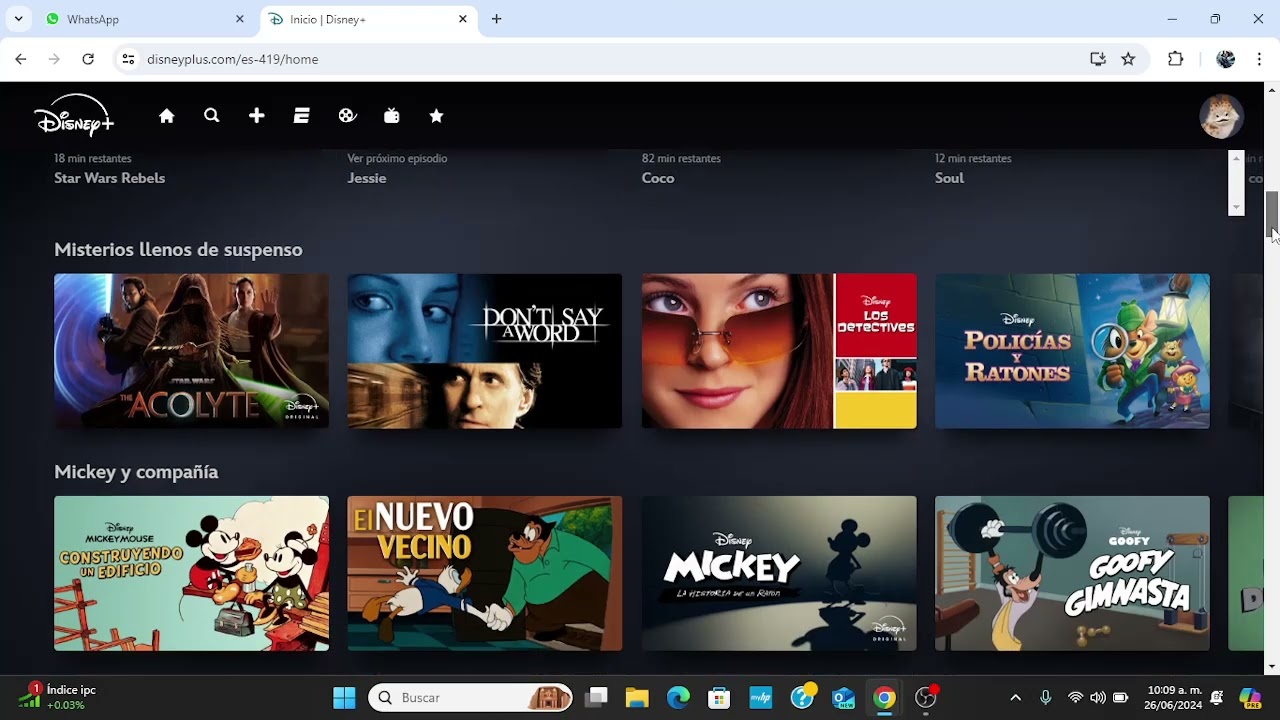Click the Misterios llenos de suspenso heading

point(178,250)
